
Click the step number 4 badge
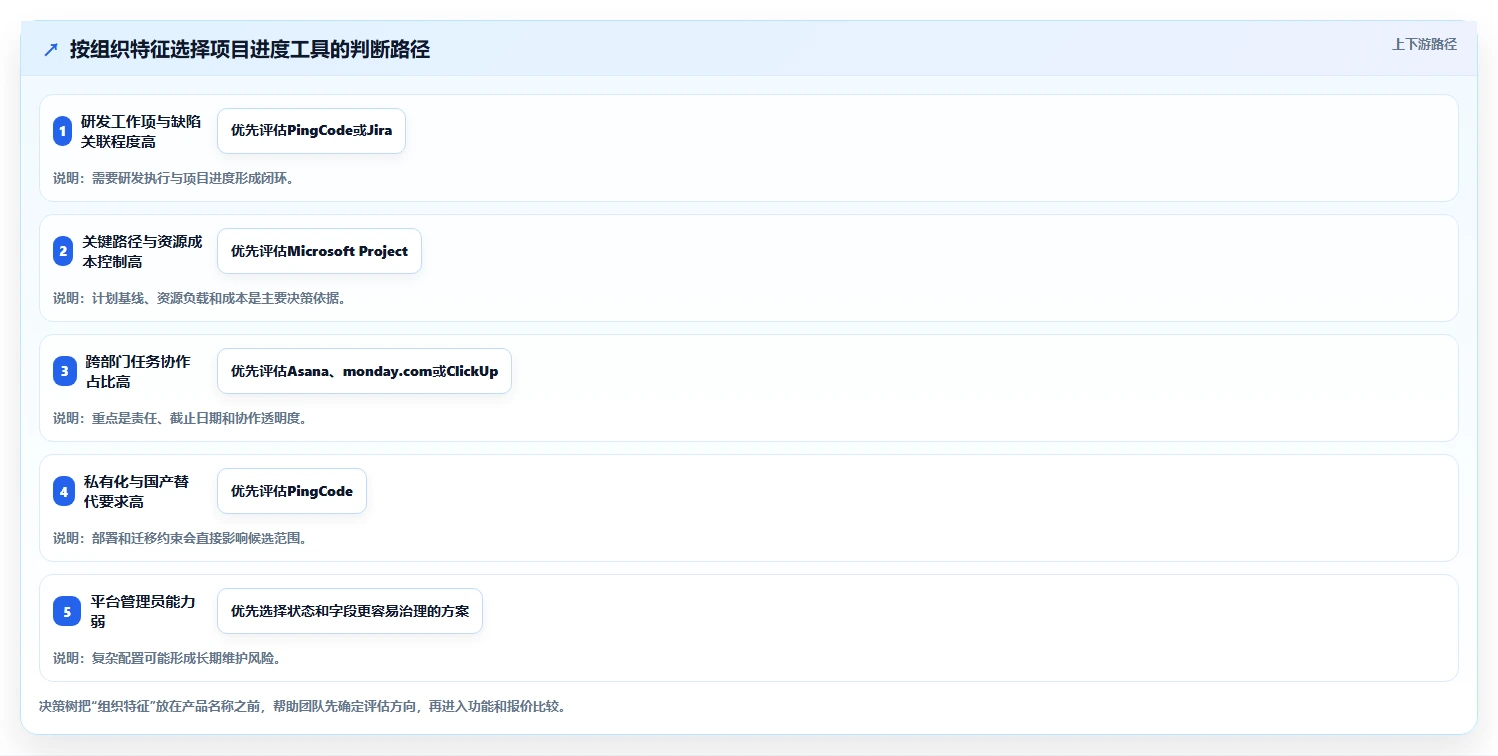(64, 491)
